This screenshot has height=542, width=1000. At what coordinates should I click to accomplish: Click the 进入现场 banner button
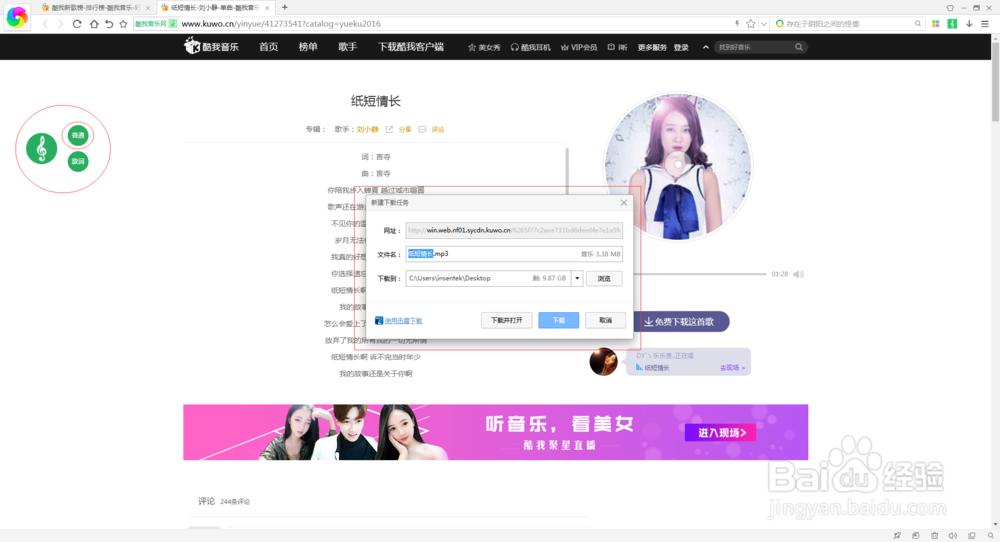(x=721, y=433)
